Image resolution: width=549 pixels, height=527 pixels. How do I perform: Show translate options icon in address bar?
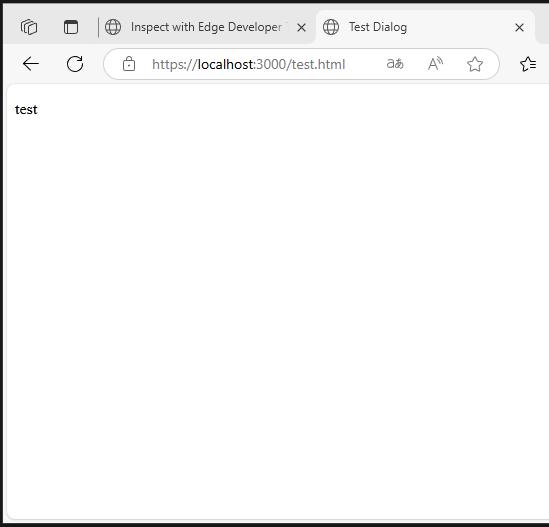pyautogui.click(x=395, y=64)
